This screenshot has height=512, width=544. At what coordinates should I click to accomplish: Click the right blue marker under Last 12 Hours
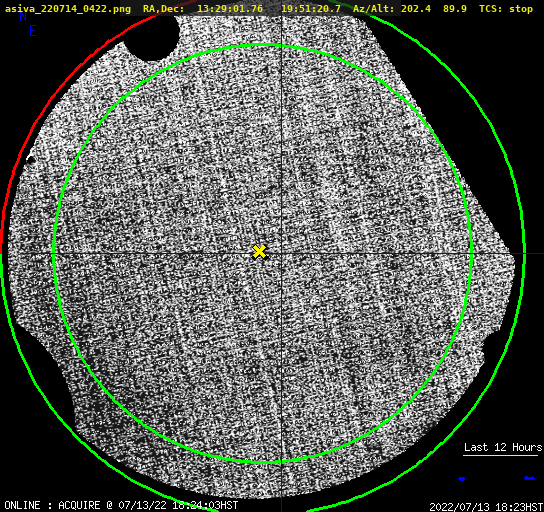(529, 478)
